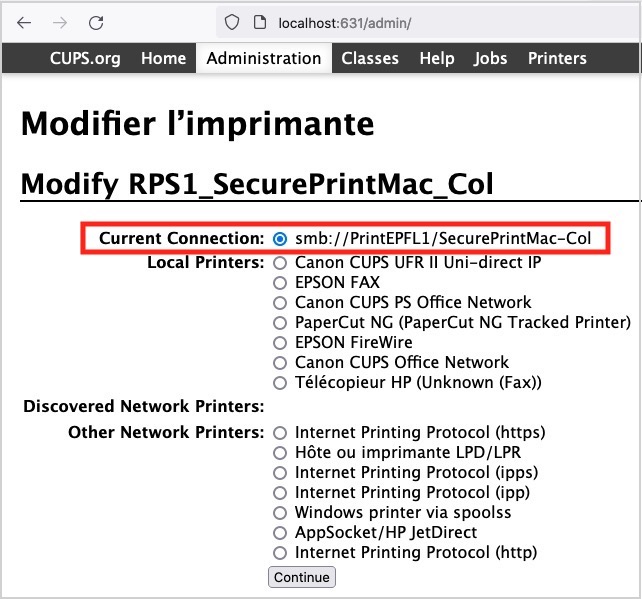
Task: Switch to the Jobs tab
Action: tap(491, 58)
